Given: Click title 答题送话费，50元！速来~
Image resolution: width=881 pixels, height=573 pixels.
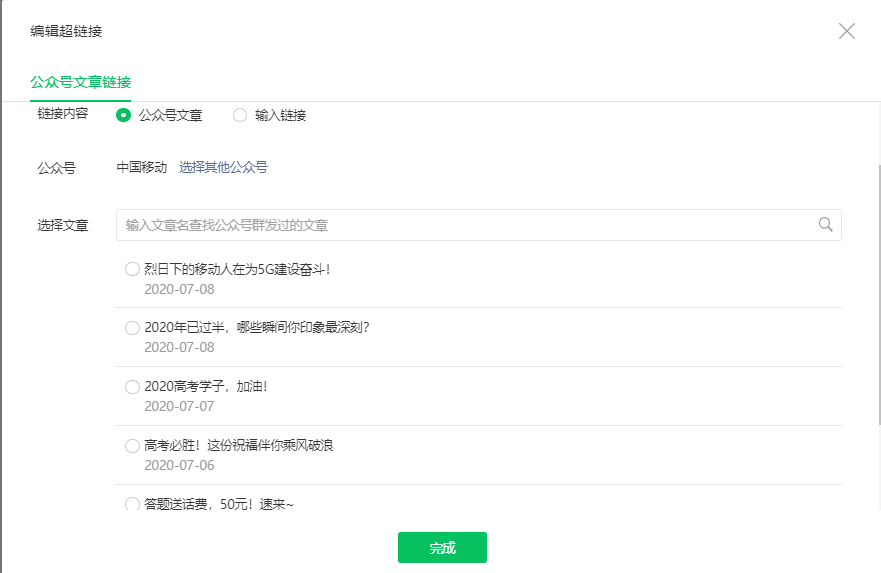Looking at the screenshot, I should tap(219, 504).
